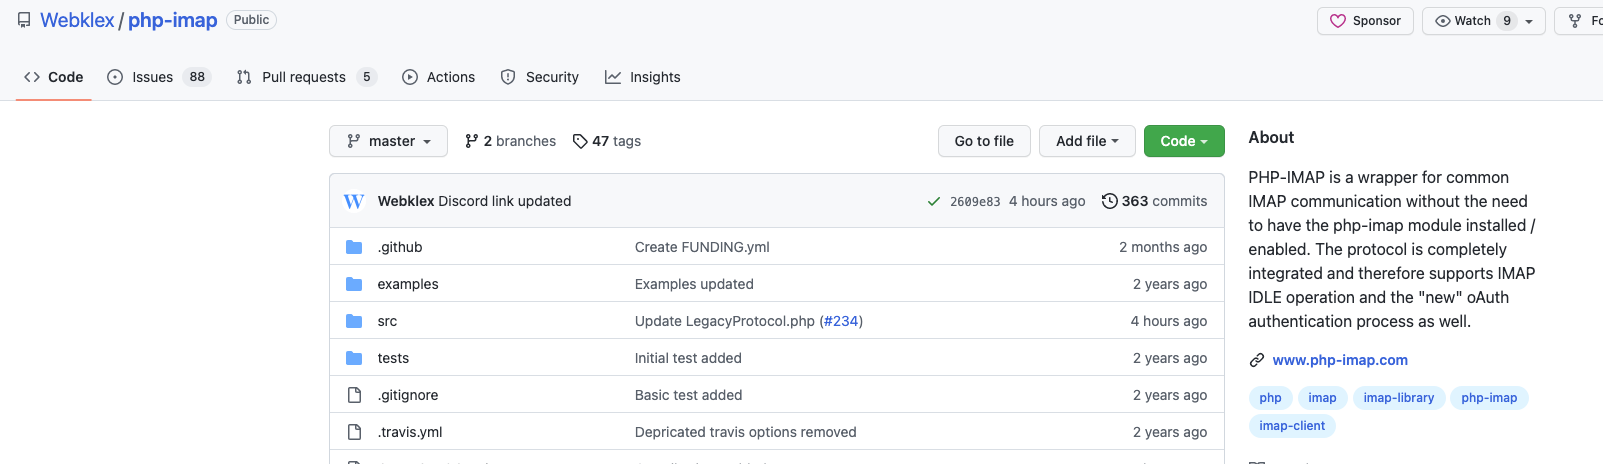Open the Webklex owner link
Image resolution: width=1603 pixels, height=464 pixels.
77,20
